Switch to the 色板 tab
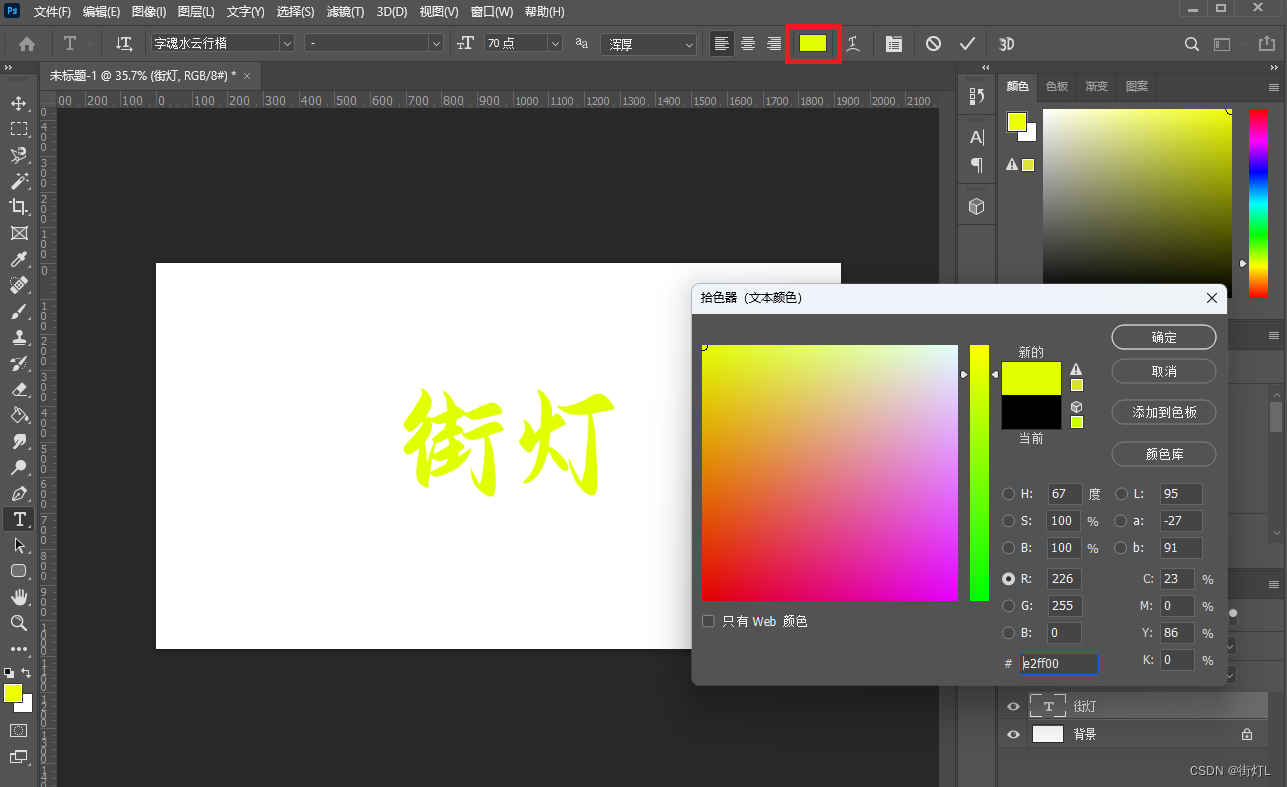The width and height of the screenshot is (1287, 787). (1057, 87)
